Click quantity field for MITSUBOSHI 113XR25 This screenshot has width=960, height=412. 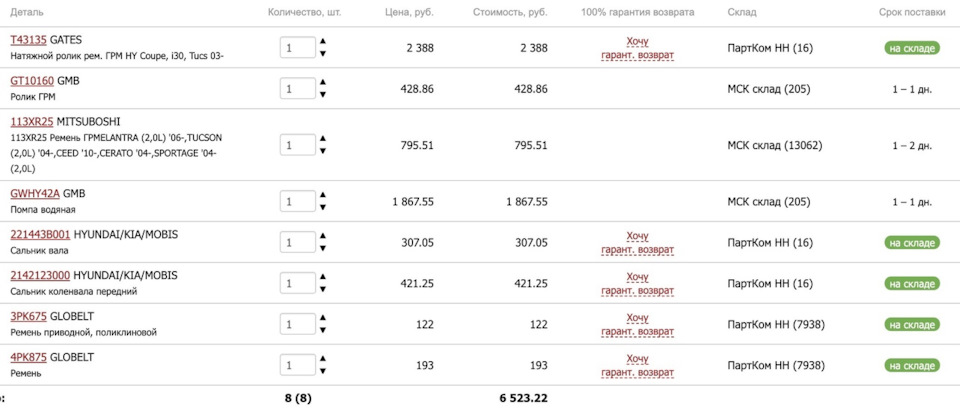pos(298,145)
